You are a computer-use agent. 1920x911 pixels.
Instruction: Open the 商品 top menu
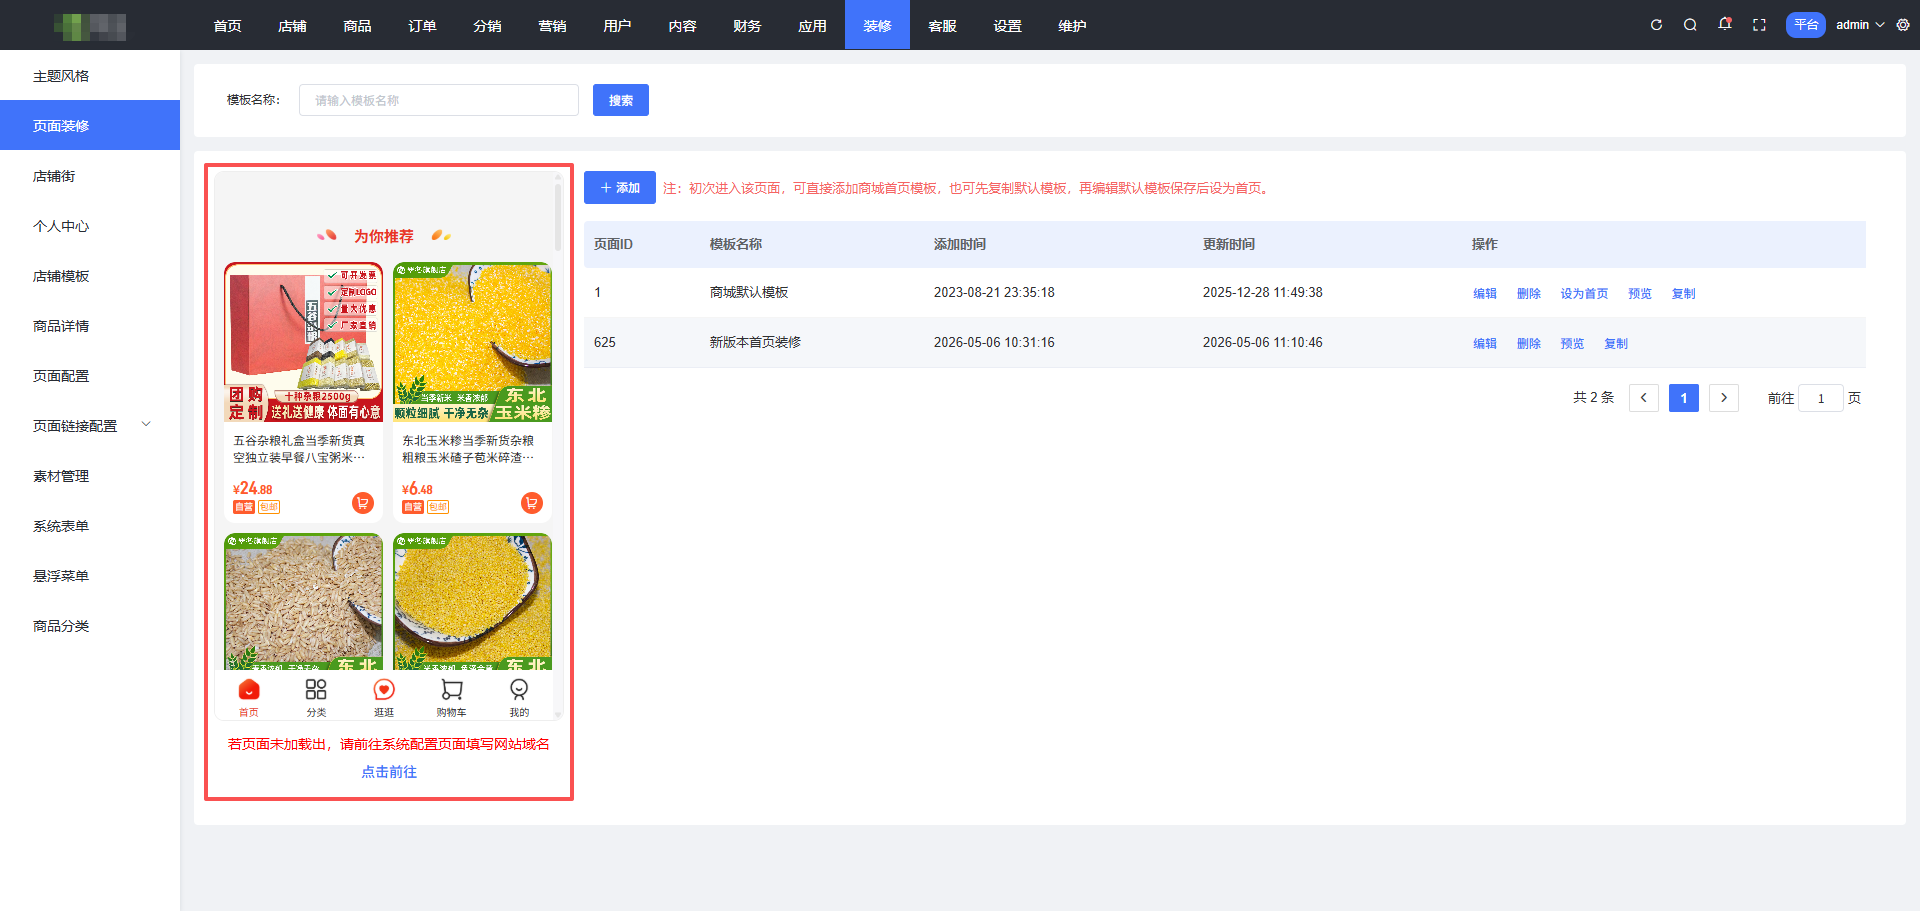358,25
